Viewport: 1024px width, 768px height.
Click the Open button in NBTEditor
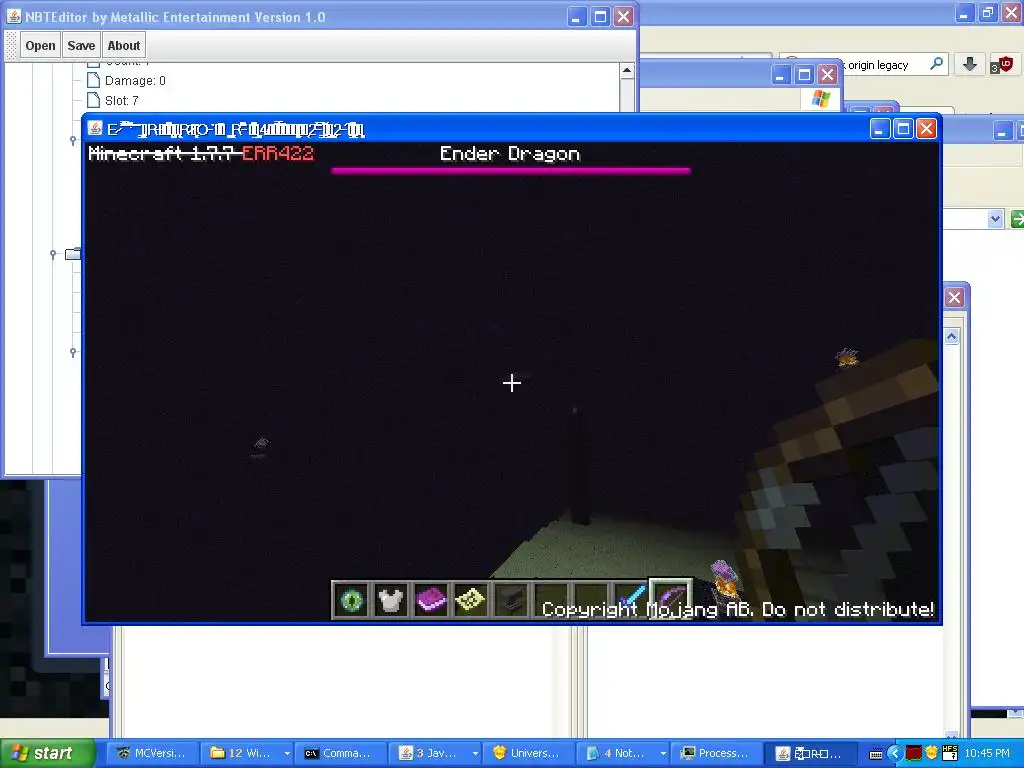pos(40,46)
